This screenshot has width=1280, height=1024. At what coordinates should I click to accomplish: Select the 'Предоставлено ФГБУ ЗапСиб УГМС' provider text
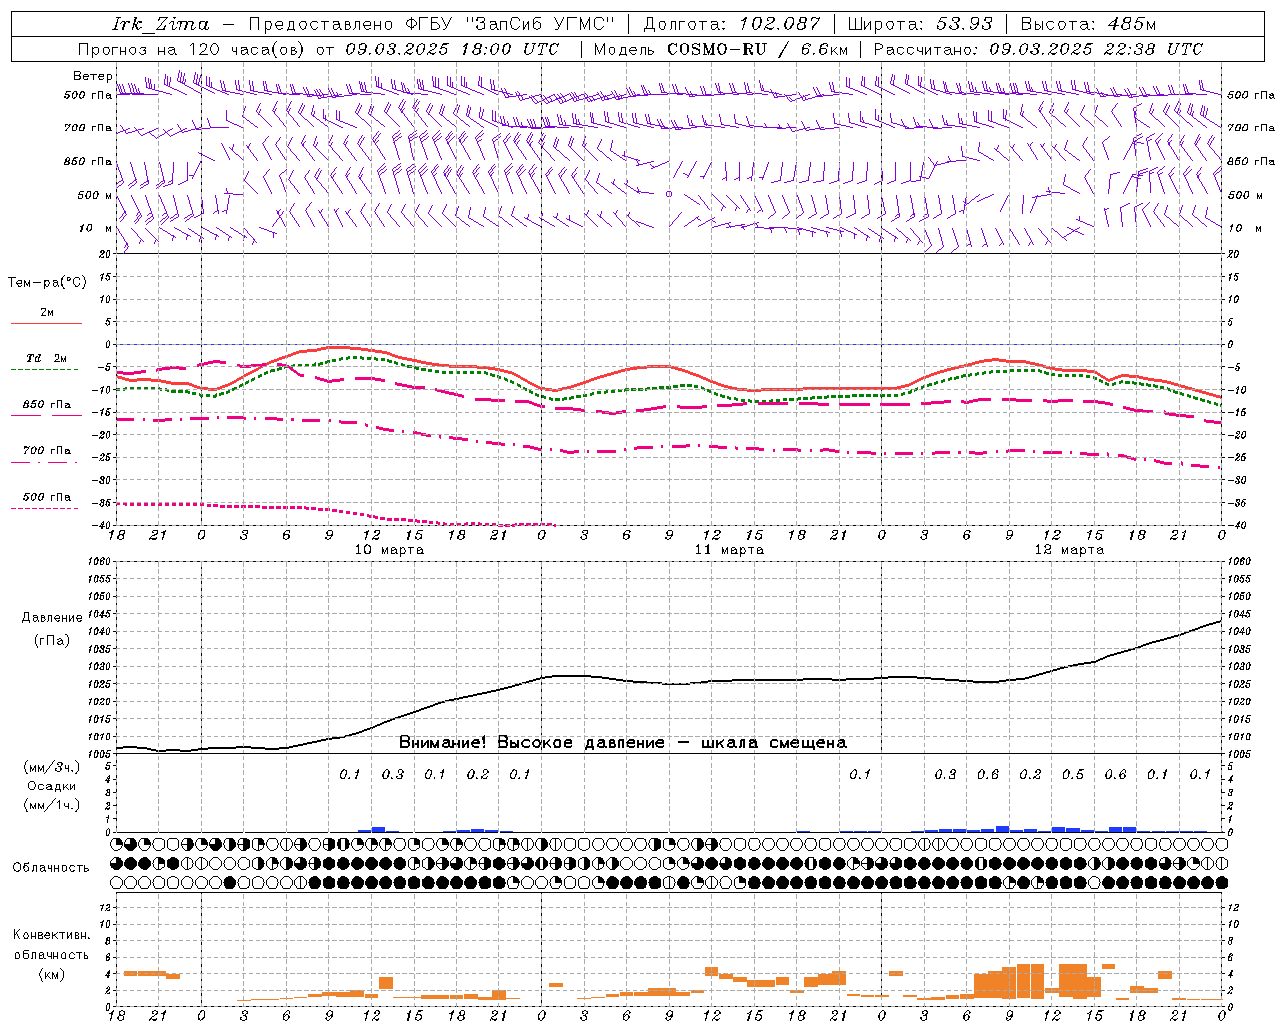coord(431,24)
